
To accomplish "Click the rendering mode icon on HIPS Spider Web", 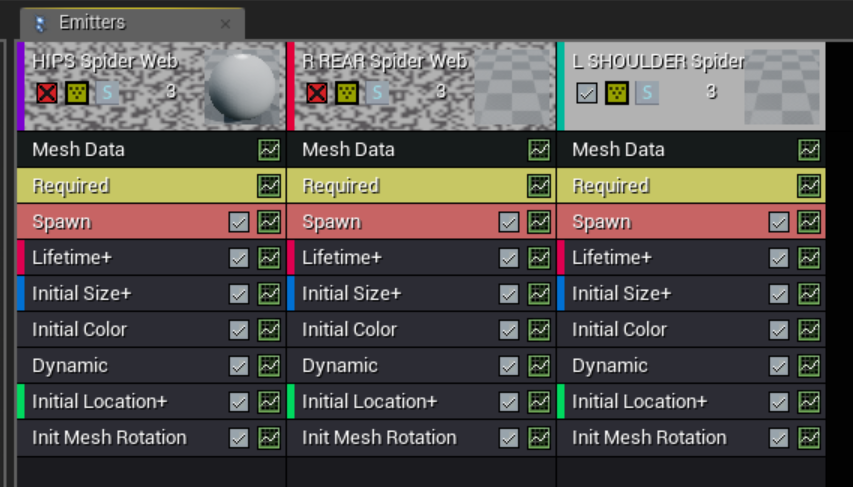I will click(x=77, y=93).
